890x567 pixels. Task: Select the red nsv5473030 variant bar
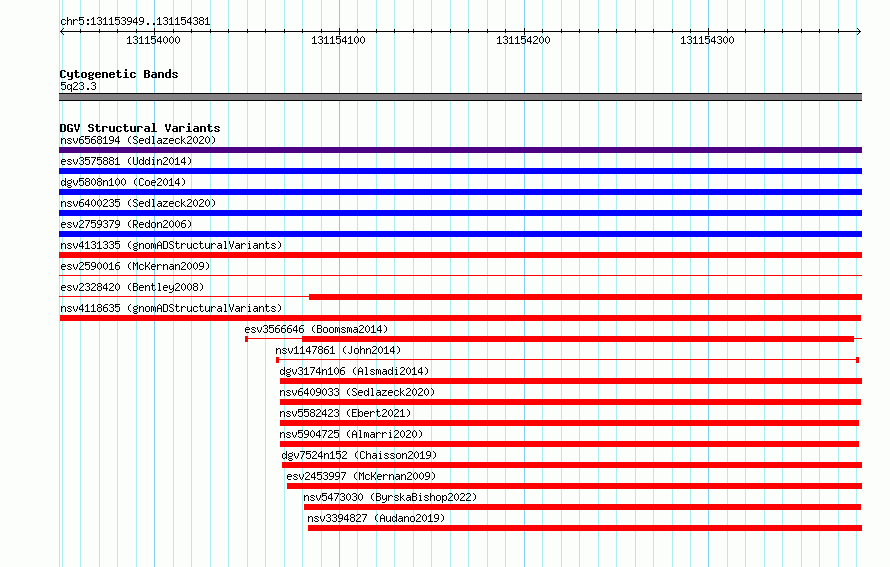582,507
